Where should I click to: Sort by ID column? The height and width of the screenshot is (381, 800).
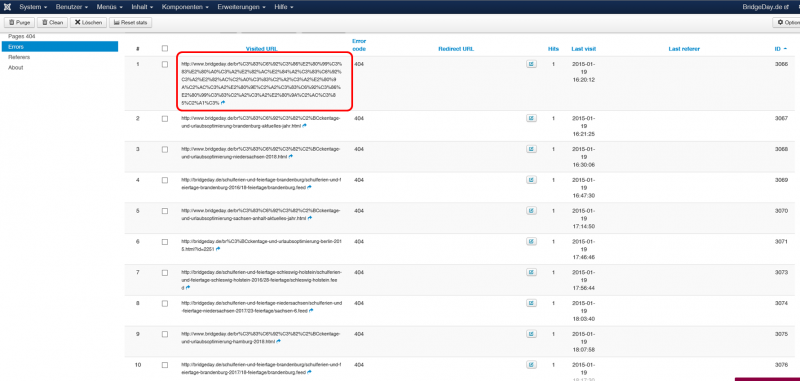point(781,49)
